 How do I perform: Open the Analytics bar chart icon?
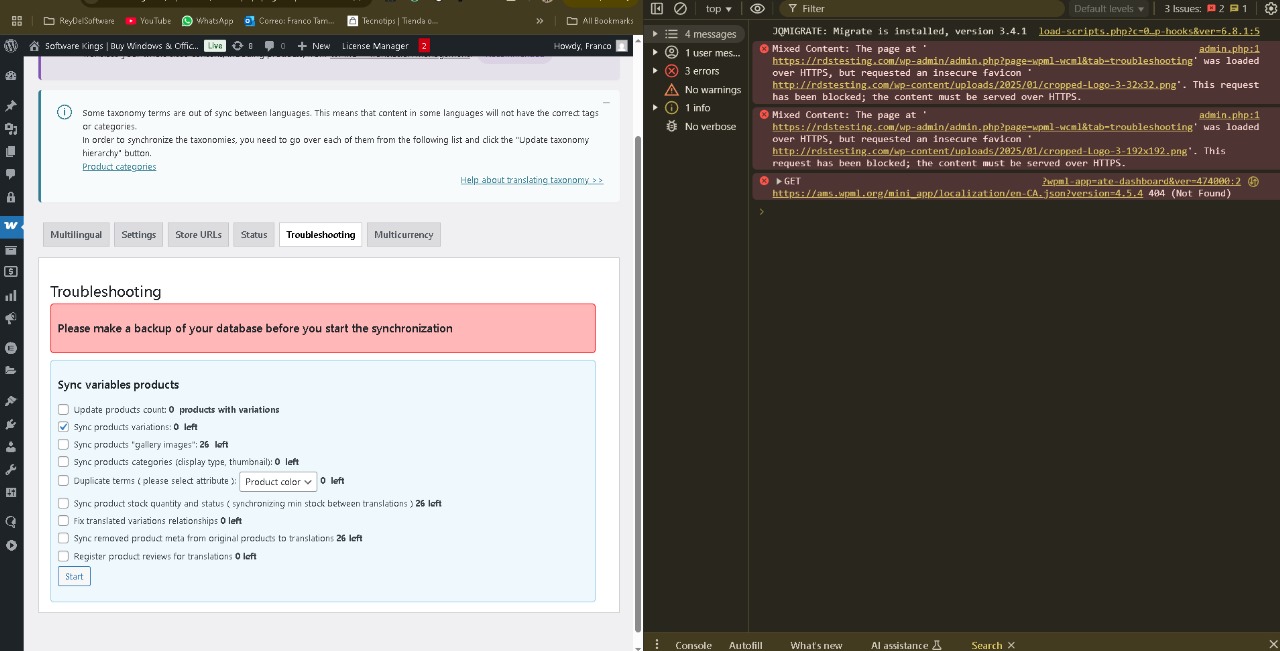11,296
